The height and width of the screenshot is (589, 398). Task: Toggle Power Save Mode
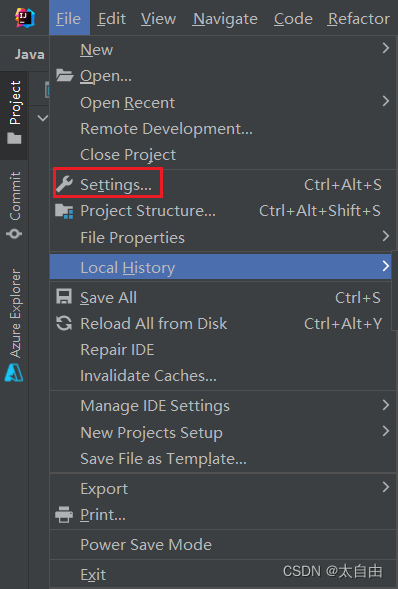point(146,545)
